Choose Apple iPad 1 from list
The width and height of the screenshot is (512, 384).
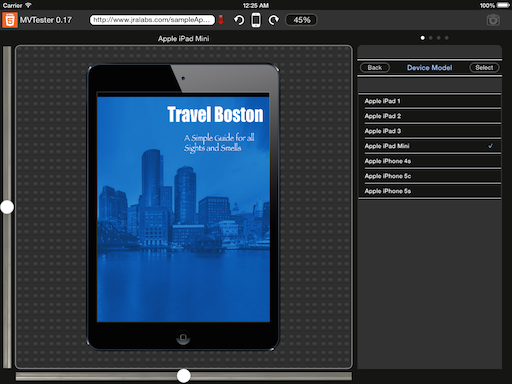430,101
